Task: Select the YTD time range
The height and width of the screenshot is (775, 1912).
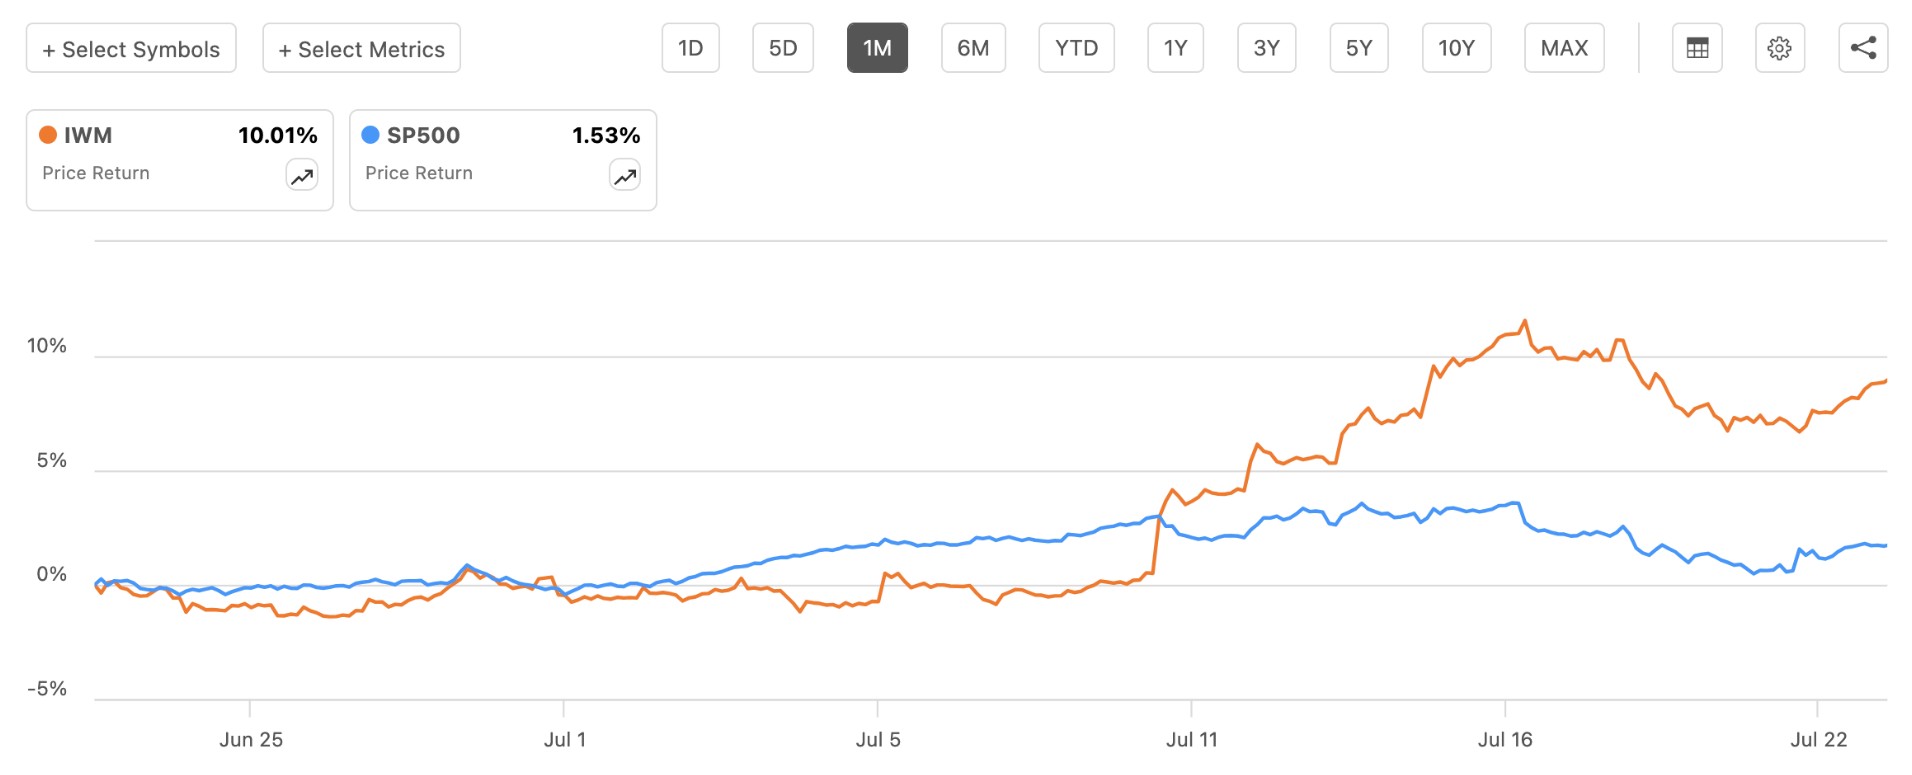Action: coord(1077,48)
